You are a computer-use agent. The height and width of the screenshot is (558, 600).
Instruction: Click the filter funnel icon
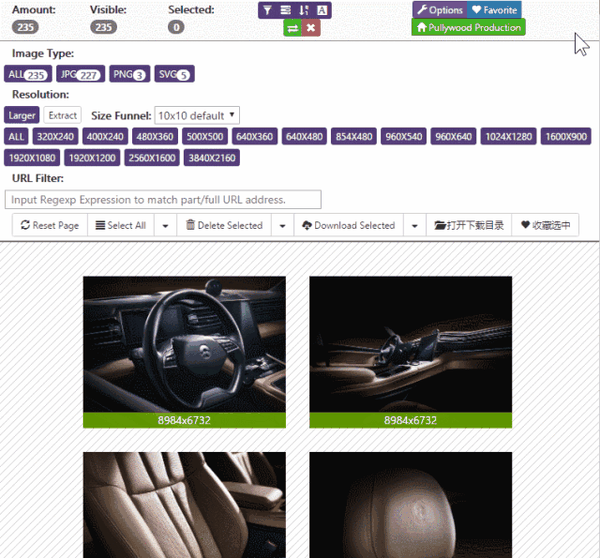(x=267, y=10)
